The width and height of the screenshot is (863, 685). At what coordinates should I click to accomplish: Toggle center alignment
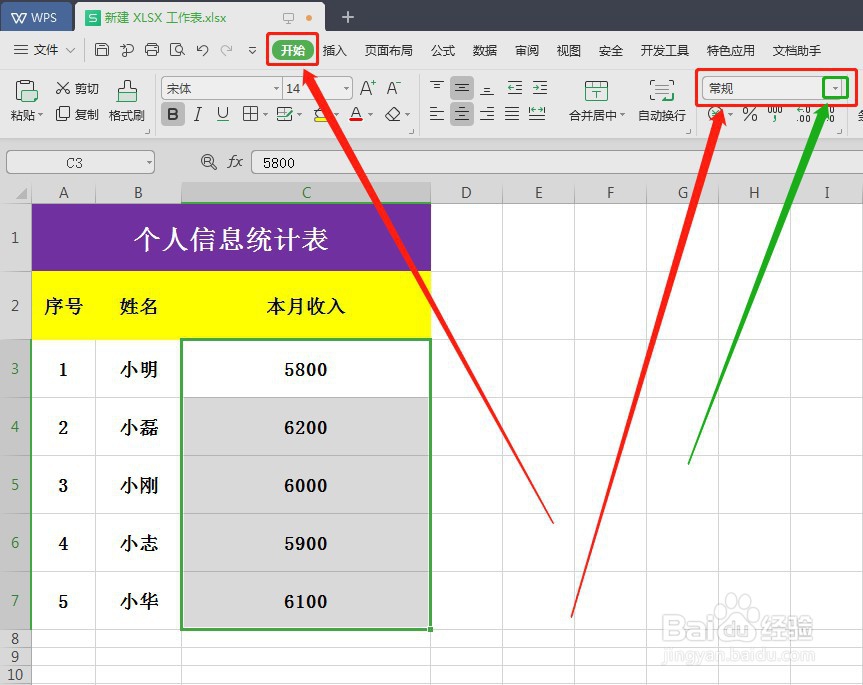pos(462,113)
